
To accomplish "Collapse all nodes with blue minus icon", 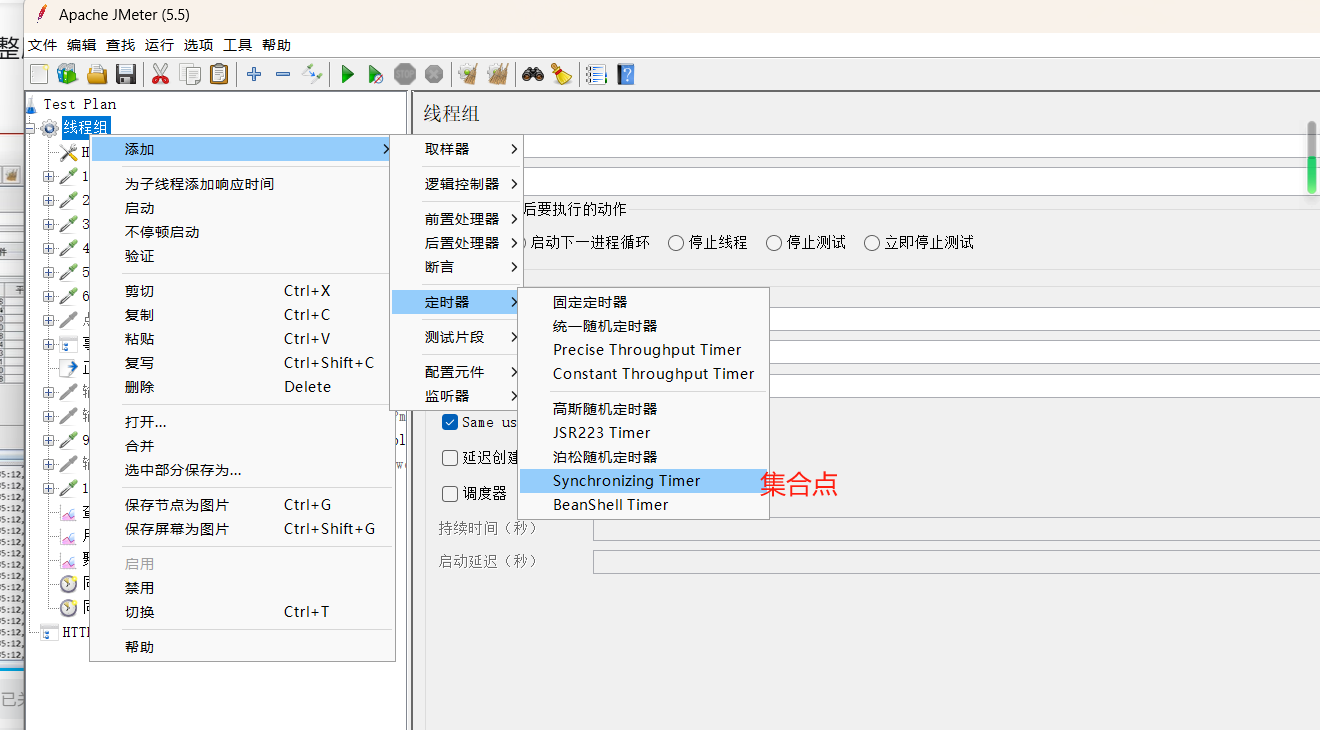I will pos(283,74).
